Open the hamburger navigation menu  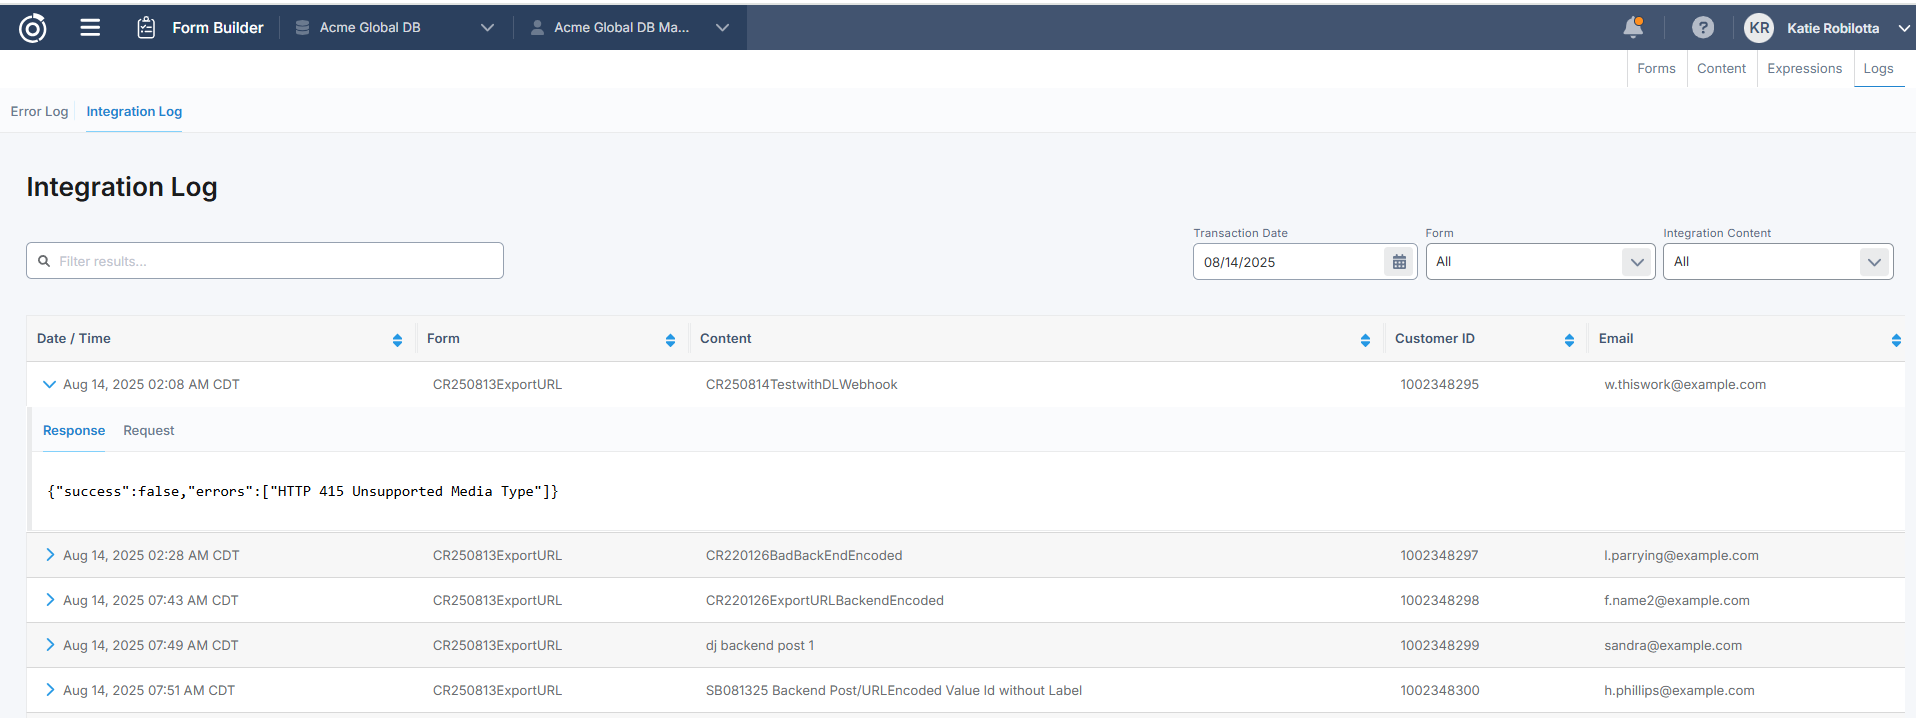coord(90,28)
